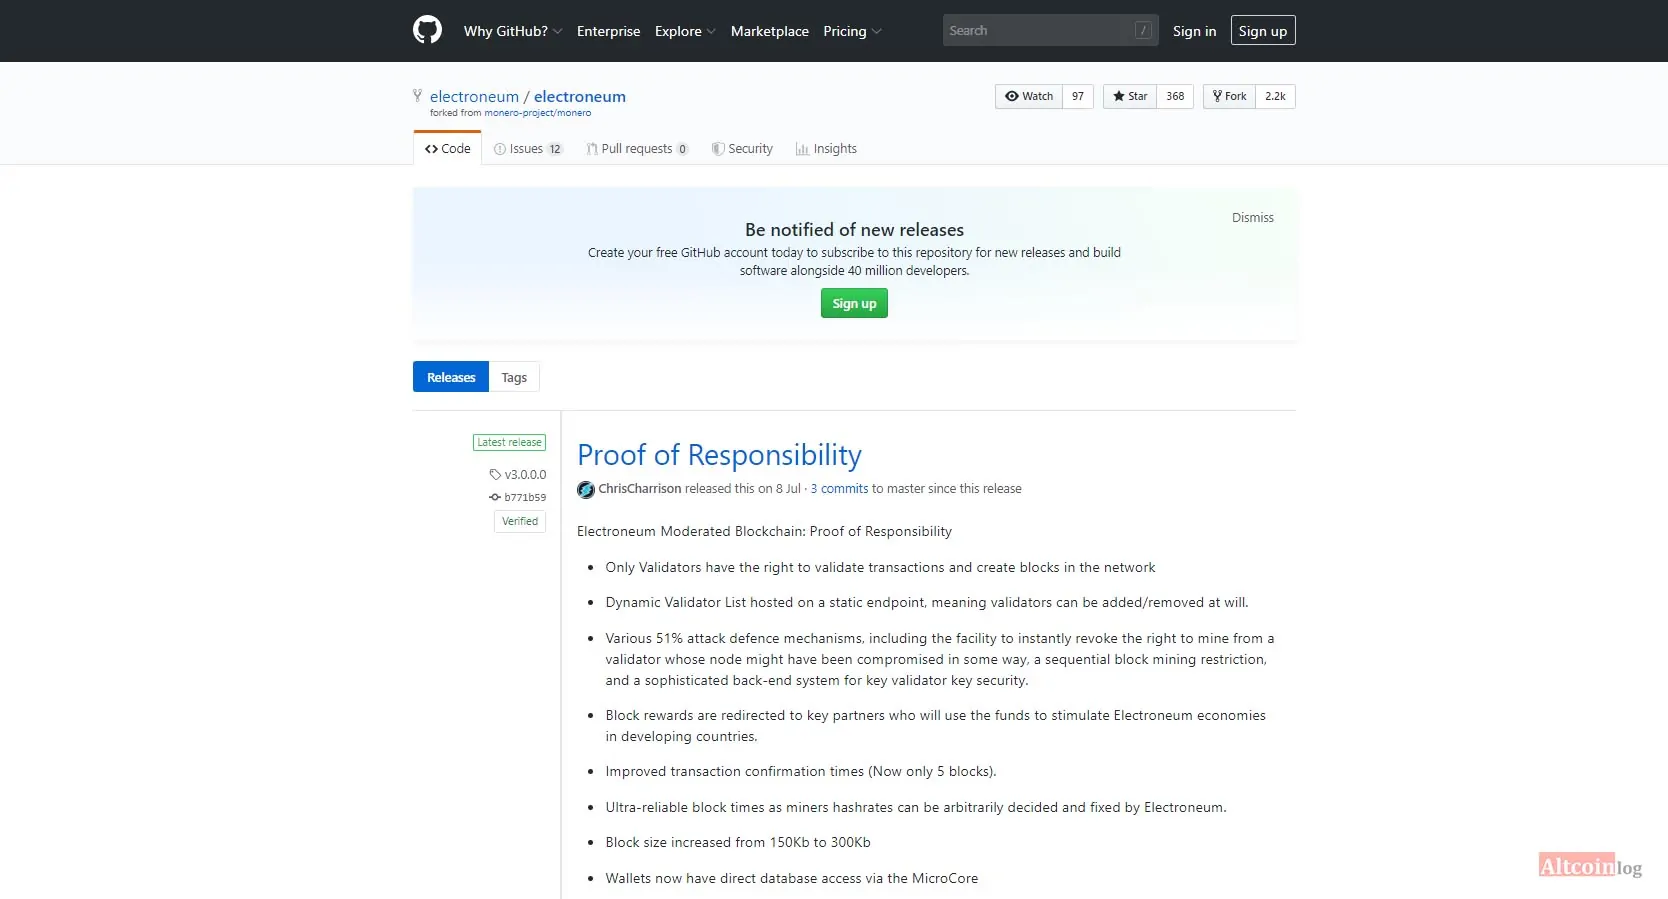
Task: Expand the Pricing dropdown menu
Action: [852, 31]
